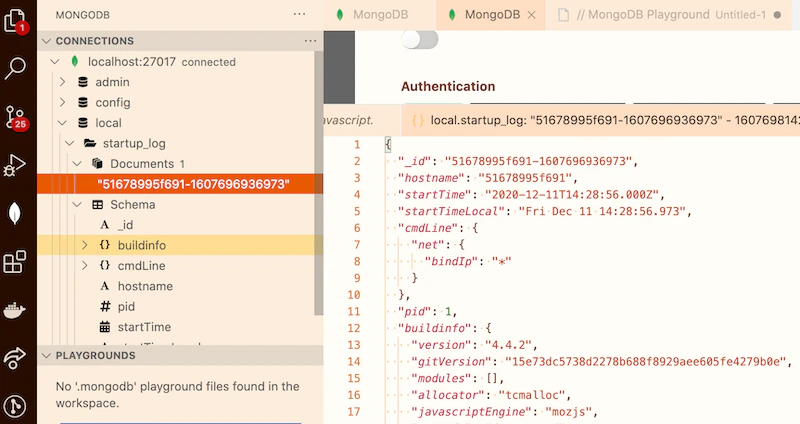This screenshot has width=800, height=424.
Task: Open the Docker whale view
Action: 14,310
